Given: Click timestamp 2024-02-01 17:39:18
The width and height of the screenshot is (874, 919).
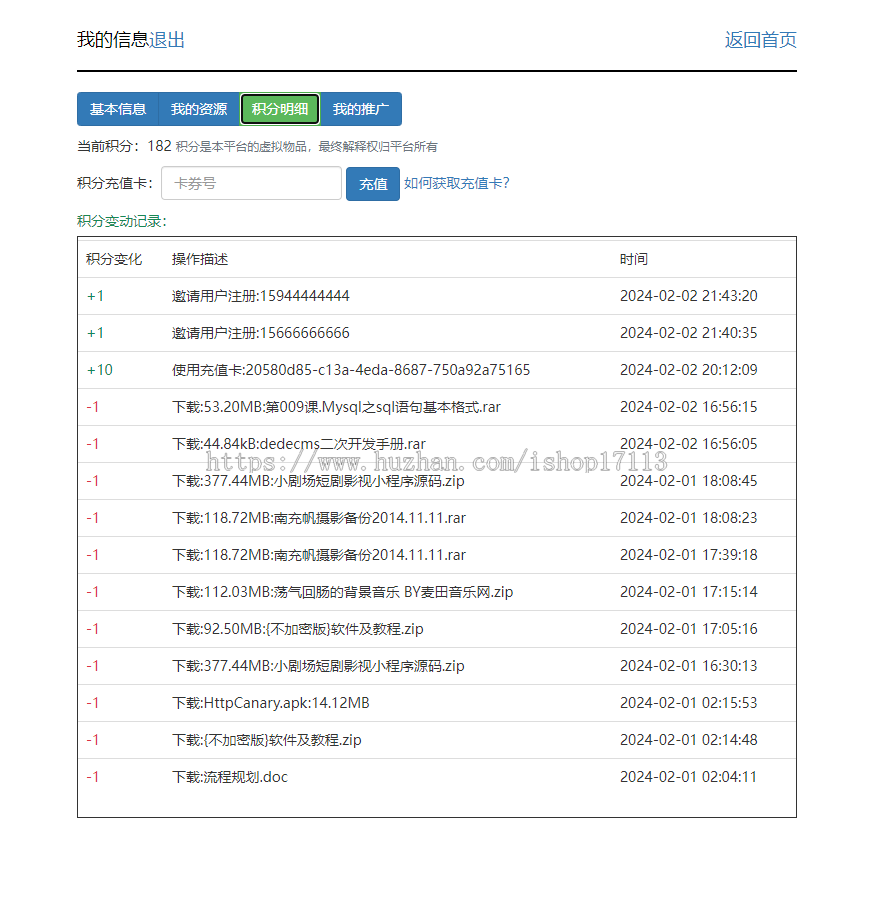Looking at the screenshot, I should [x=689, y=554].
